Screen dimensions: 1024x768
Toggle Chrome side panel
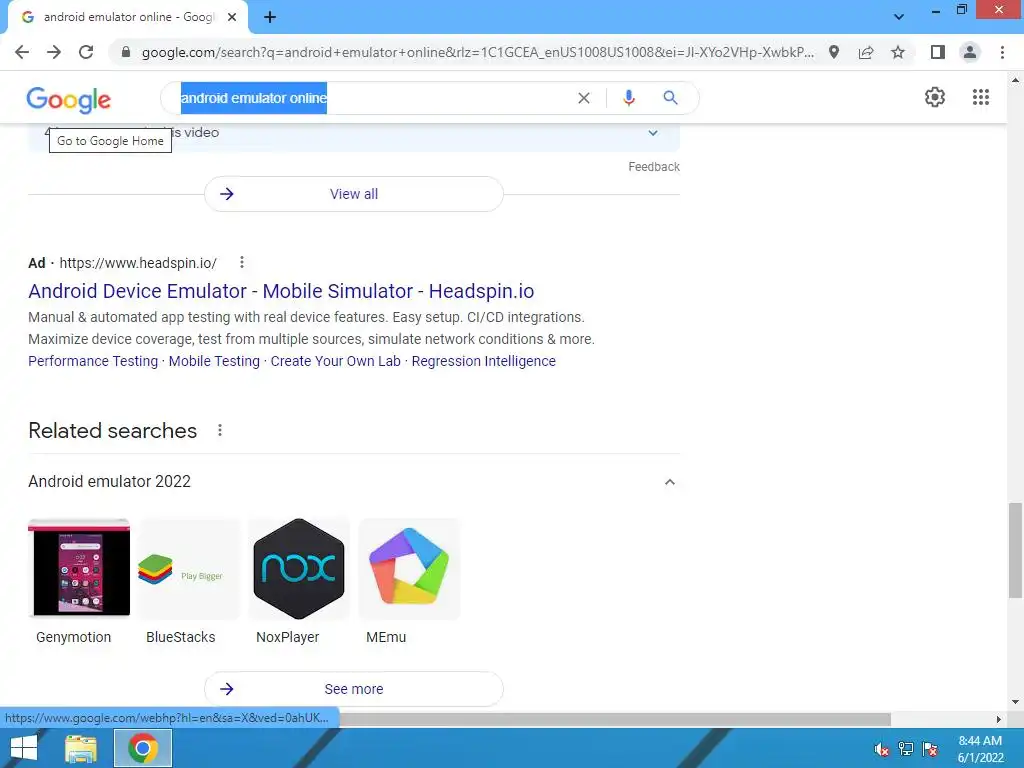click(938, 52)
